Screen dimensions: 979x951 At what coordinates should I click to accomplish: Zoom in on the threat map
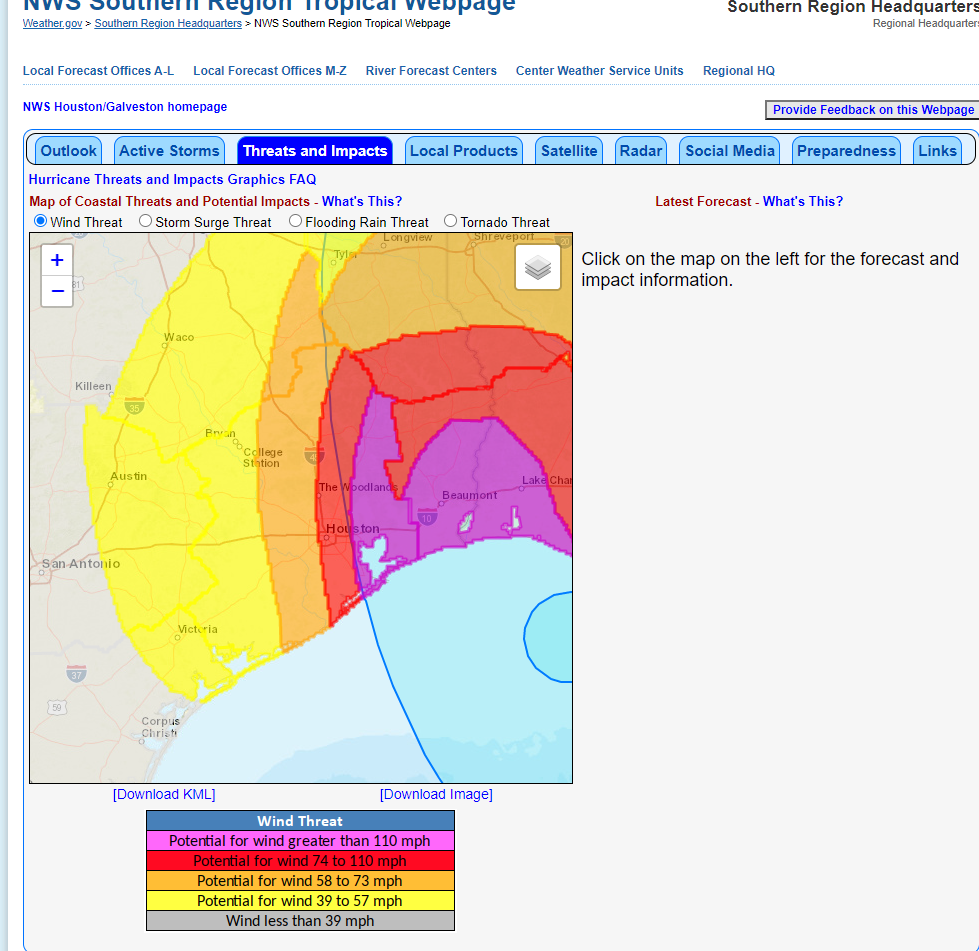tap(57, 260)
